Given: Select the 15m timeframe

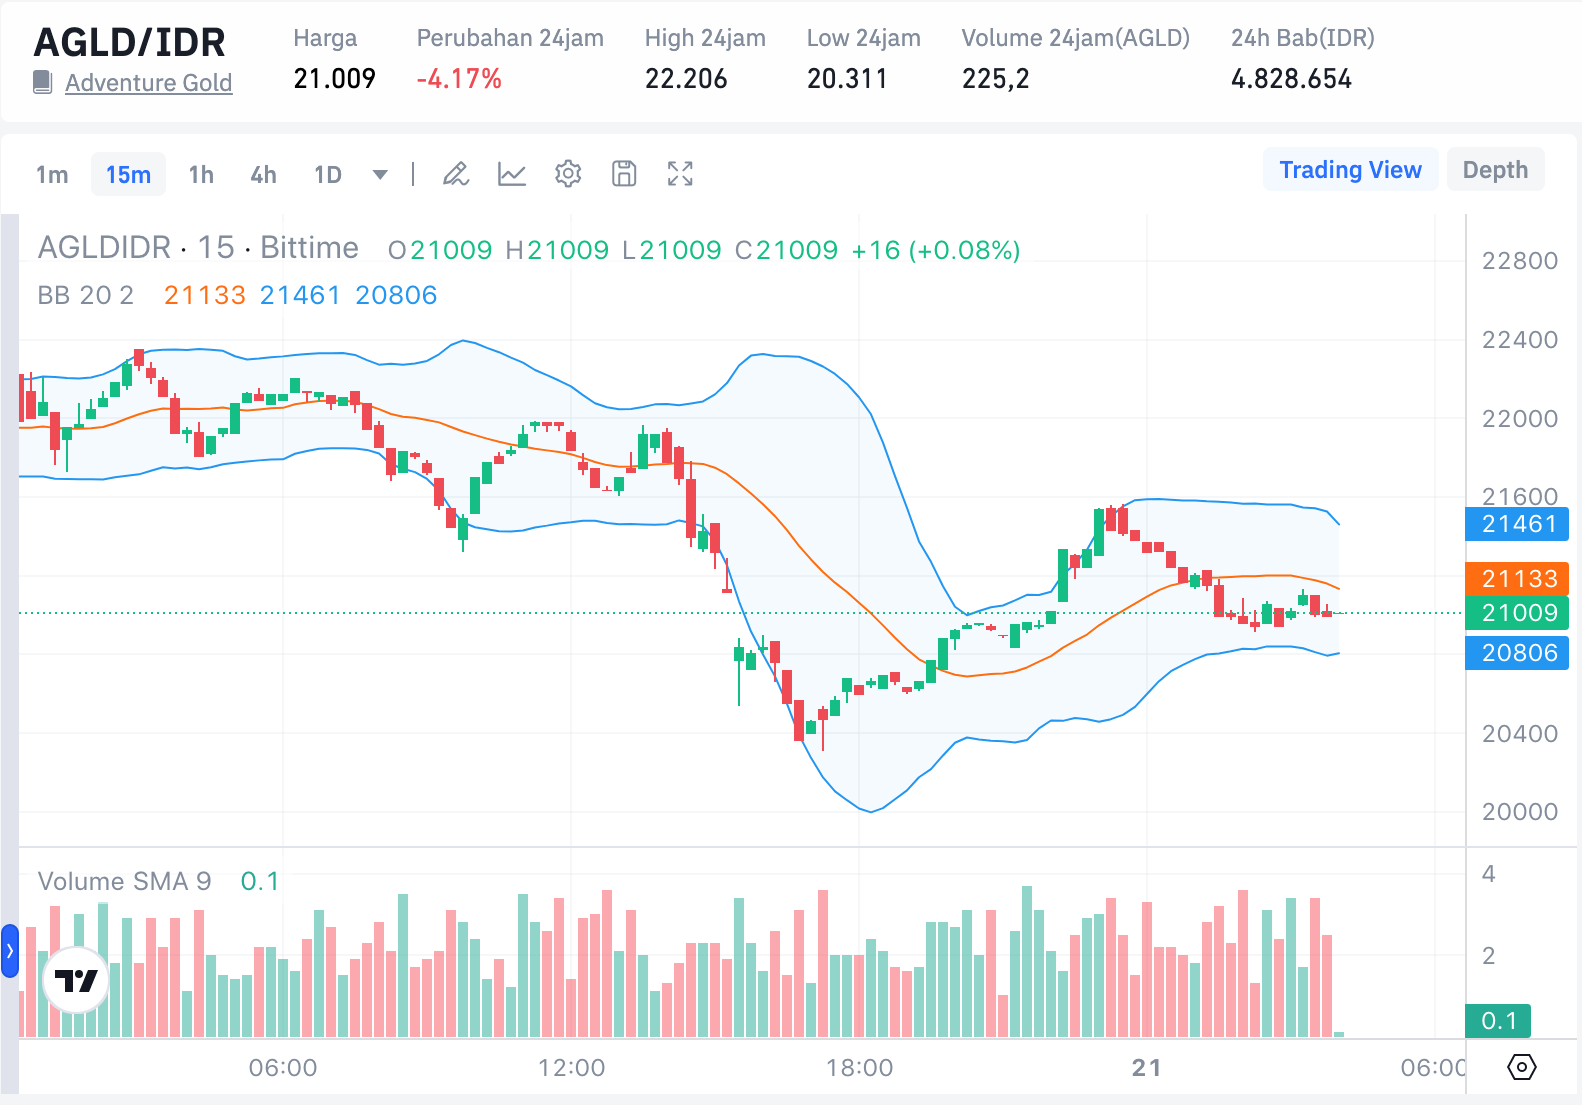Looking at the screenshot, I should point(128,175).
